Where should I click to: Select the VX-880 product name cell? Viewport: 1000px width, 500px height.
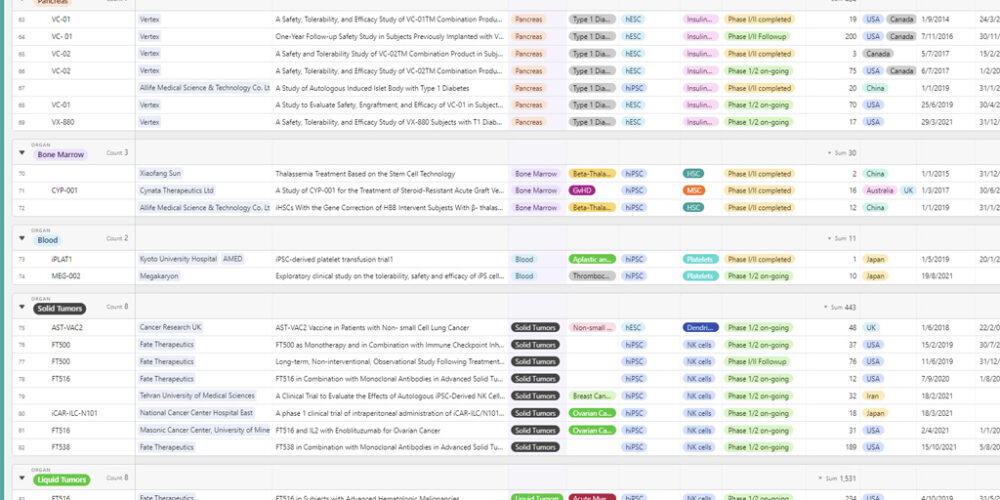pos(61,122)
